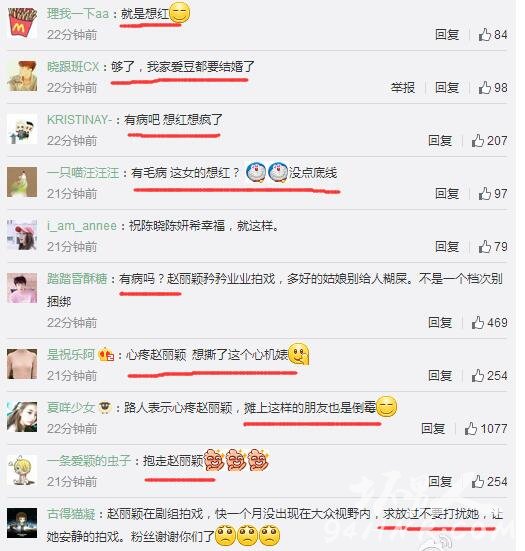Like the comment with 84 thumbs-up
This screenshot has width=525, height=551.
tap(485, 34)
